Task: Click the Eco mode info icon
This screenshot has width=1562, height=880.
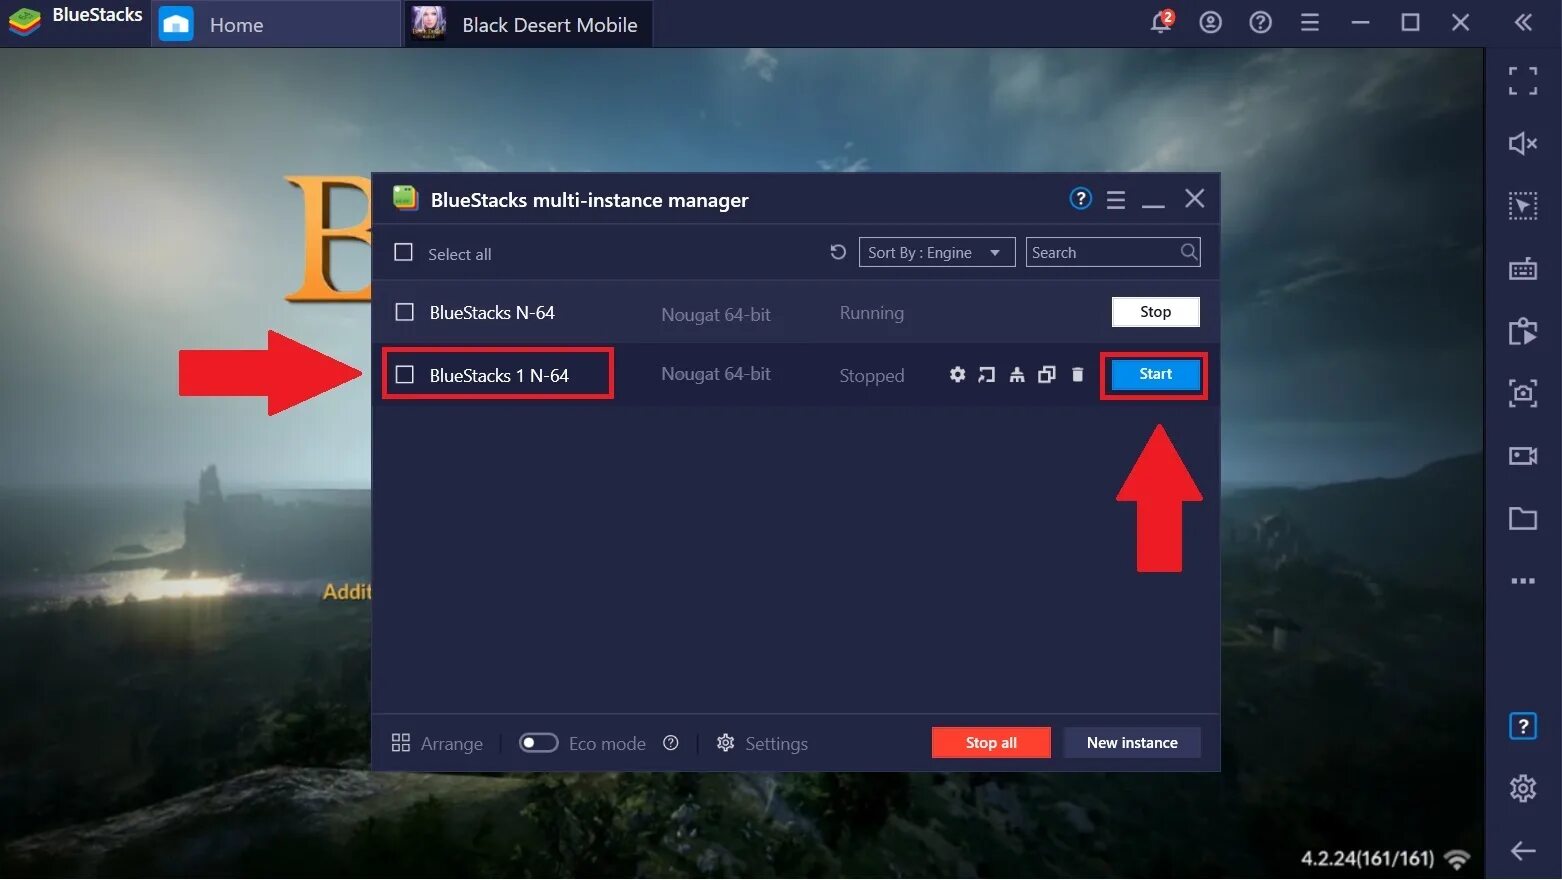Action: click(671, 743)
